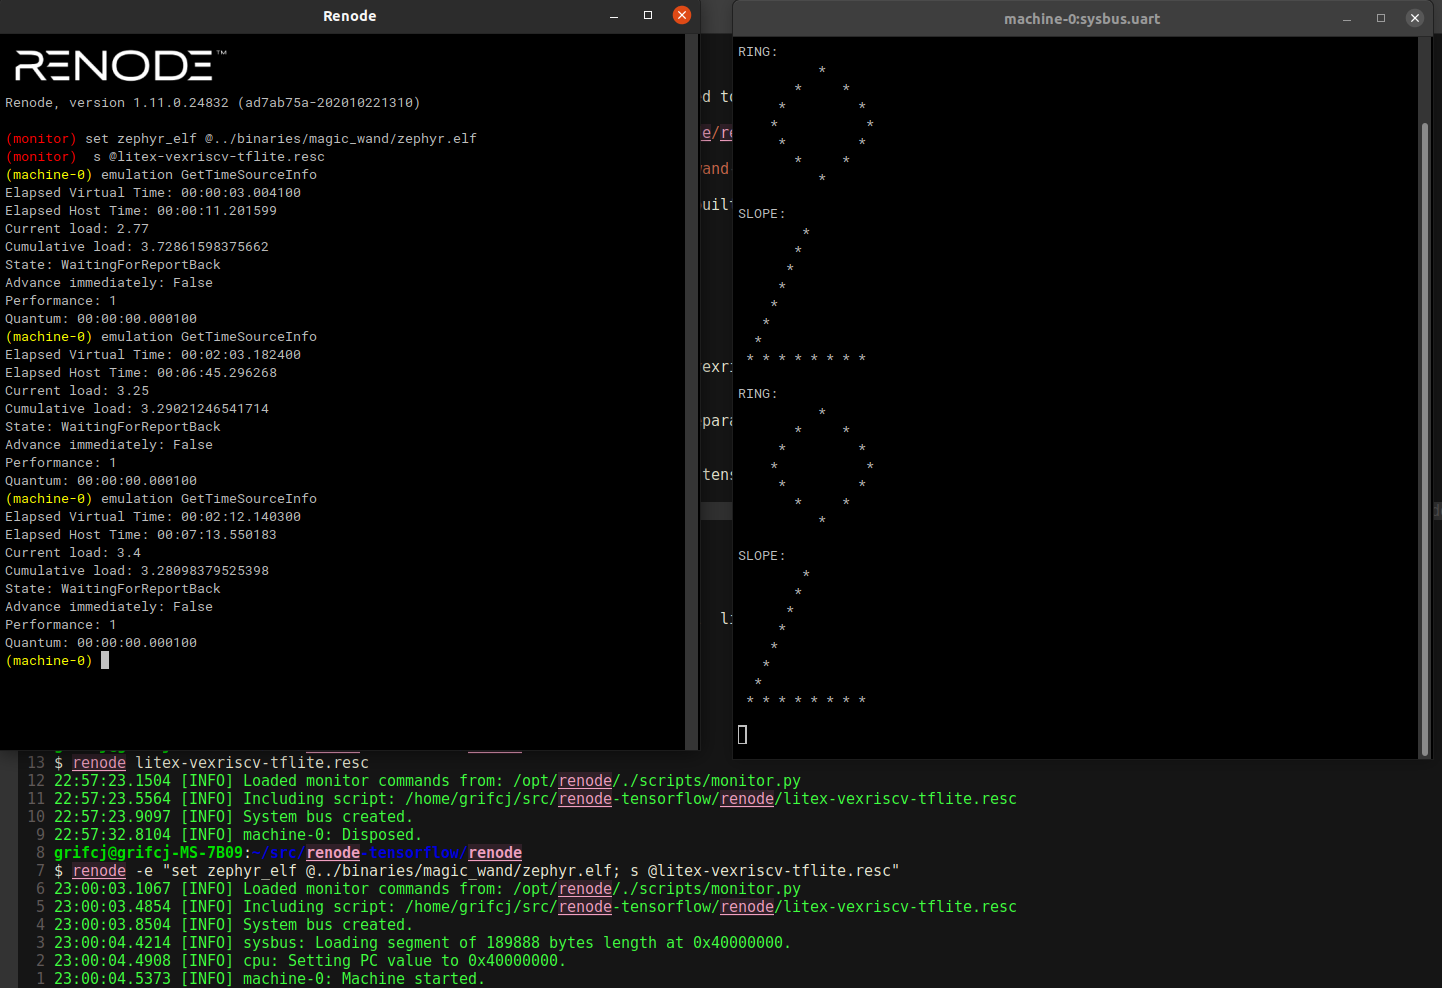Click the block cursor in the UART window
The image size is (1442, 988).
tap(742, 734)
